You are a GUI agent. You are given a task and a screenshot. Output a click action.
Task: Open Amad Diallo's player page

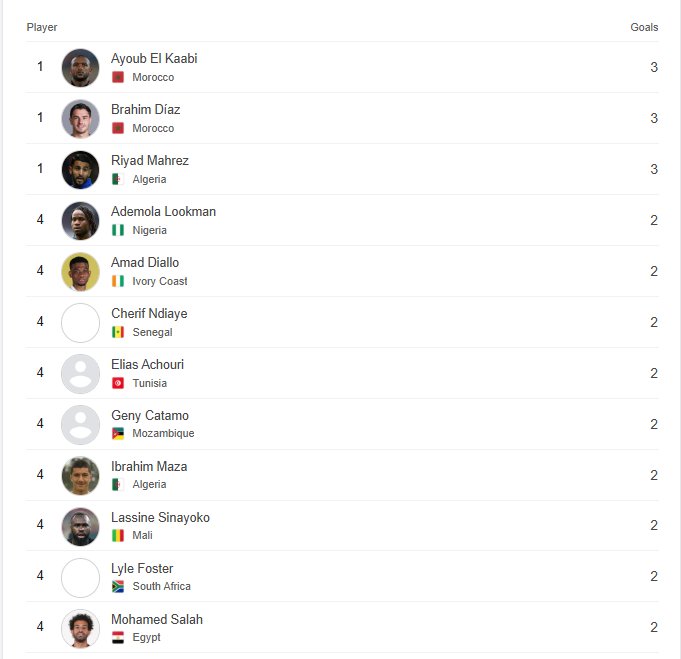coord(145,263)
